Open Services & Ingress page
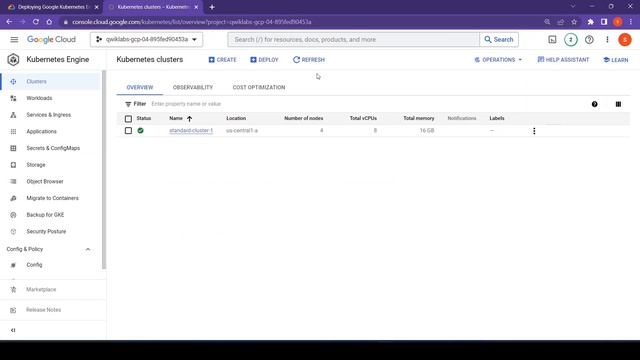The height and width of the screenshot is (360, 640). 50,115
